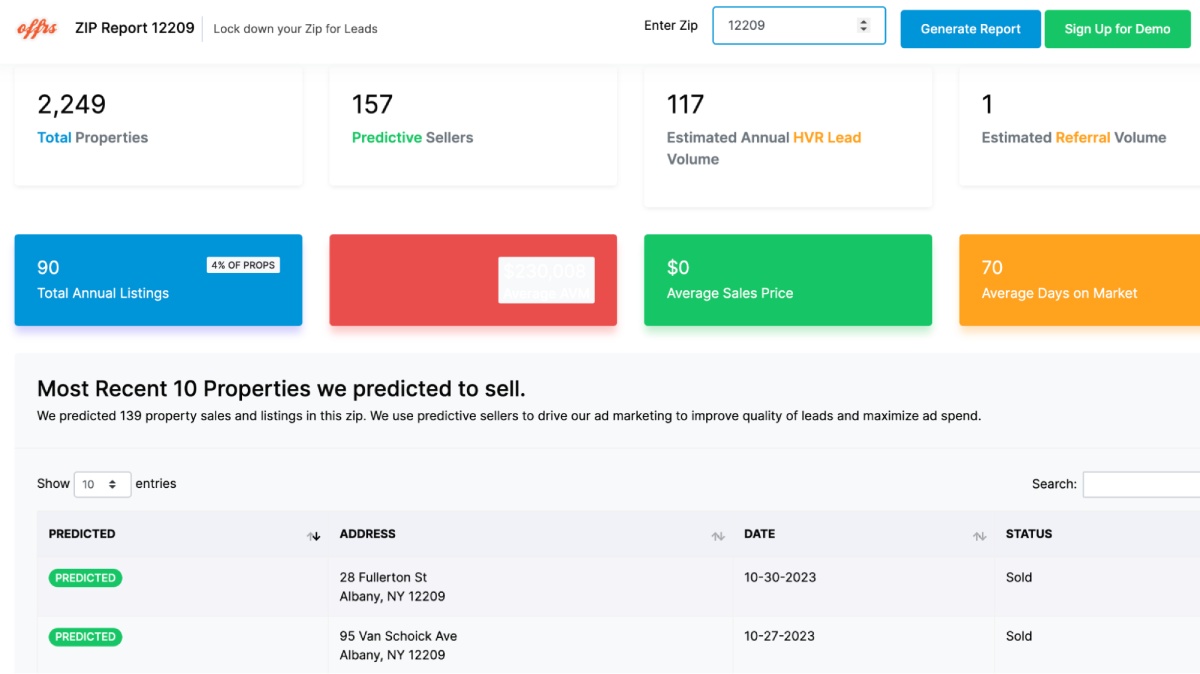Select the Predictive Sellers stat card
Image resolution: width=1200 pixels, height=674 pixels.
473,125
